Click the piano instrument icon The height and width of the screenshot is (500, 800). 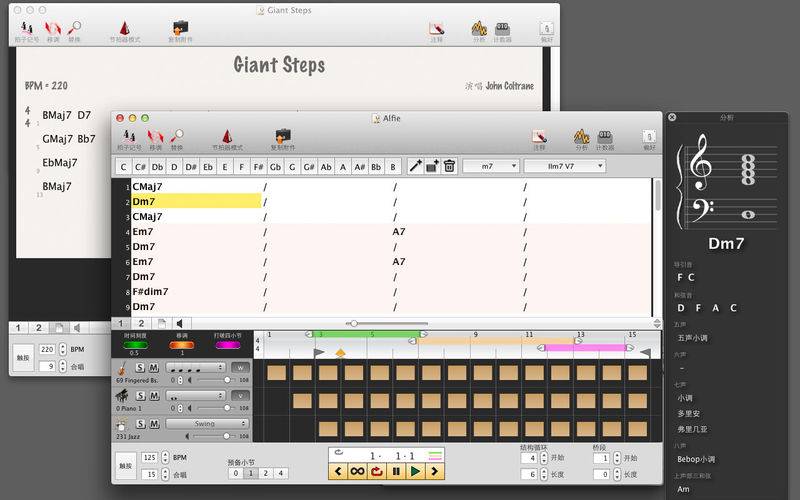122,395
